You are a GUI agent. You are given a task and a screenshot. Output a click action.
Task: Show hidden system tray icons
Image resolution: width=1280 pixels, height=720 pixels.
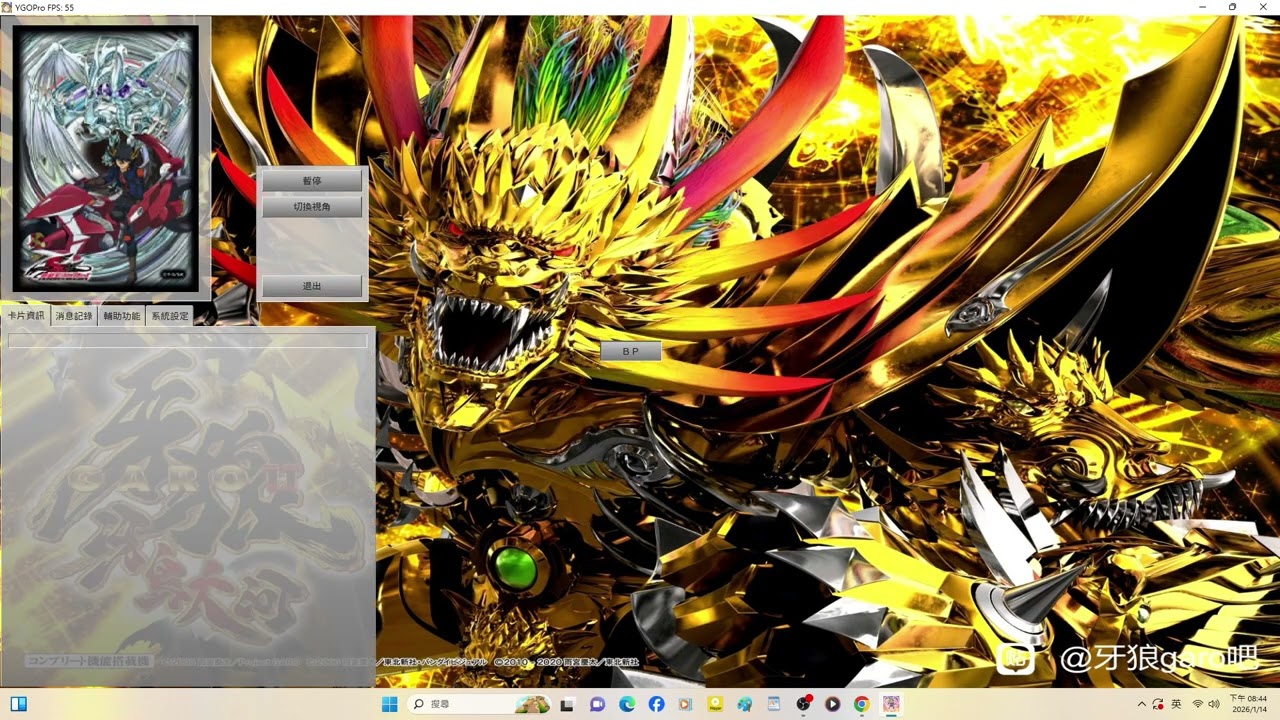1142,704
